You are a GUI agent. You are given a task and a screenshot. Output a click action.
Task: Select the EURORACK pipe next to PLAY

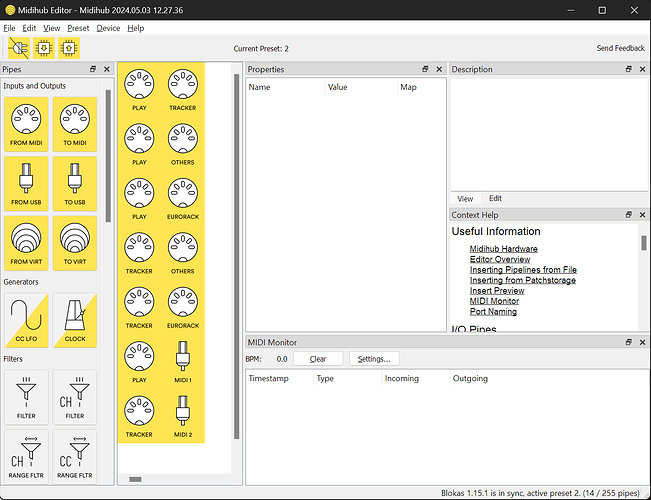(183, 199)
